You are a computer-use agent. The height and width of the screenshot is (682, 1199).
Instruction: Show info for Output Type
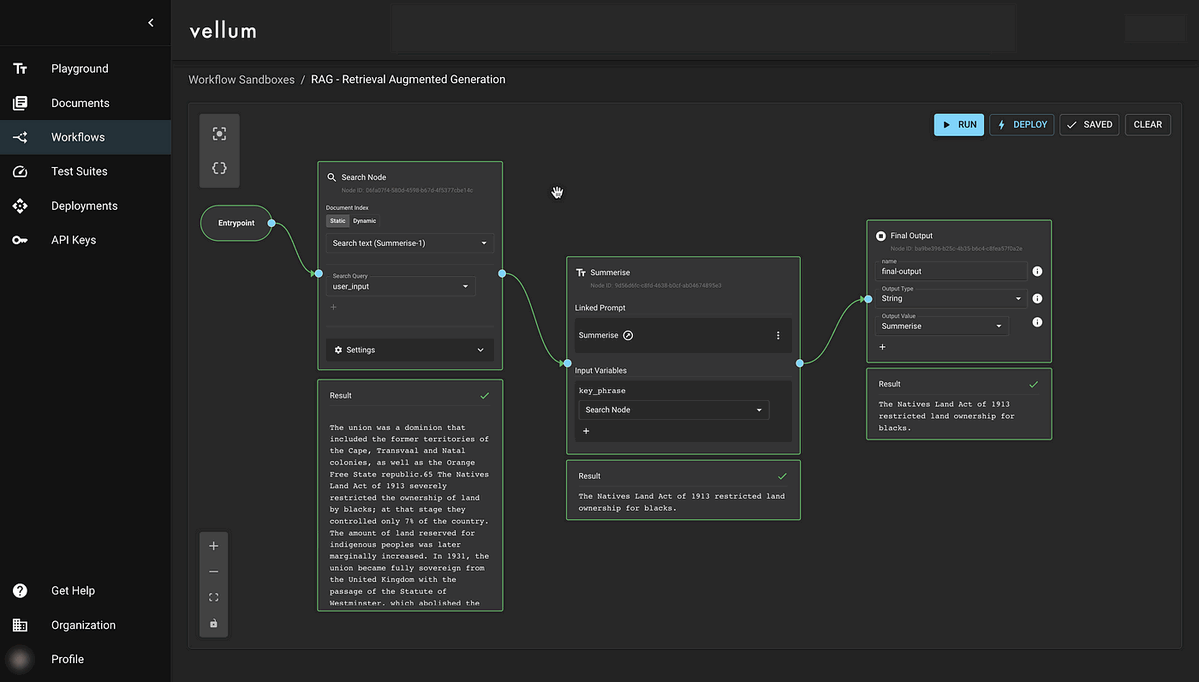1038,299
